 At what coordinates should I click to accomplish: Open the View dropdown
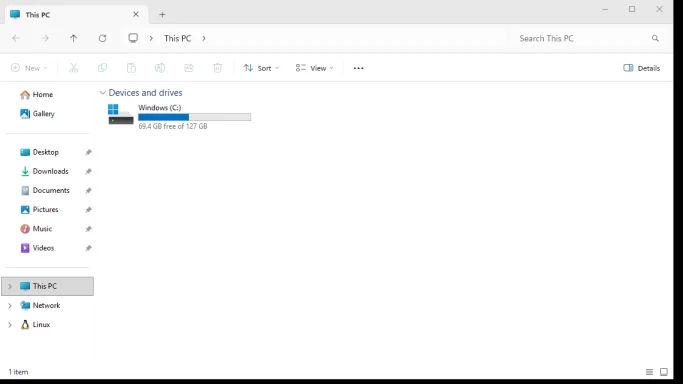(x=314, y=68)
